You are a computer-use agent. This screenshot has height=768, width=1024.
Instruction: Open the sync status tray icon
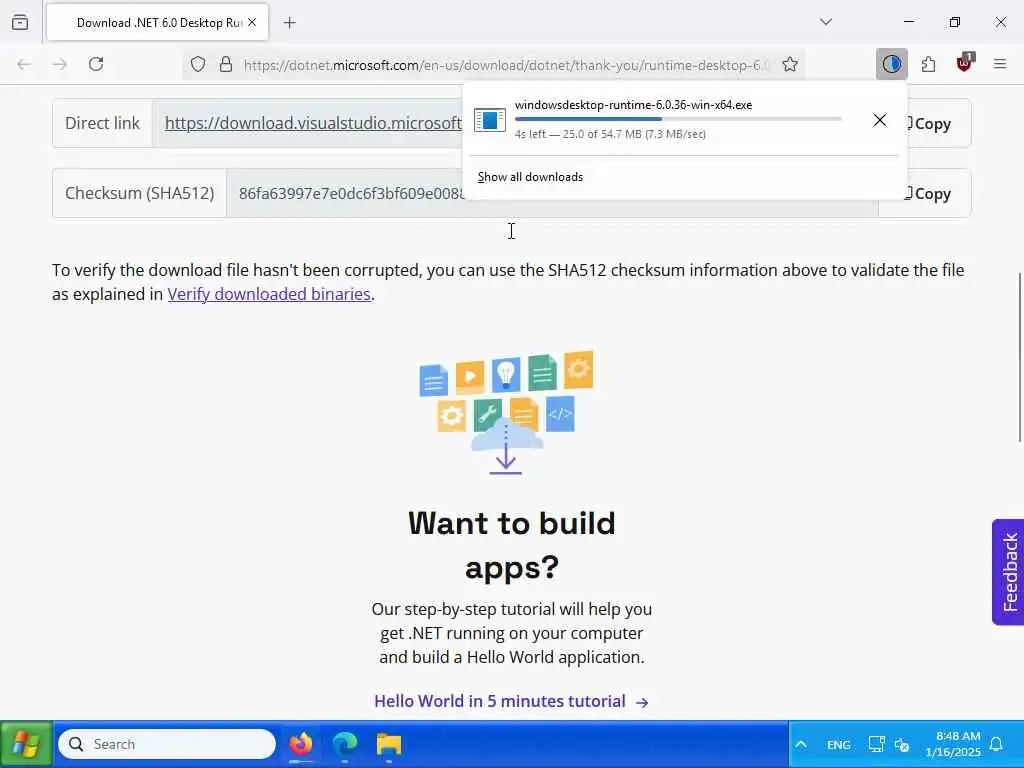pyautogui.click(x=902, y=744)
